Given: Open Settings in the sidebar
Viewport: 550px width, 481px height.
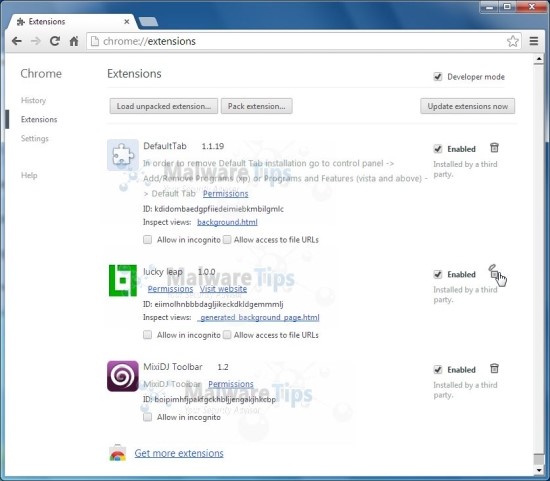Looking at the screenshot, I should click(35, 138).
